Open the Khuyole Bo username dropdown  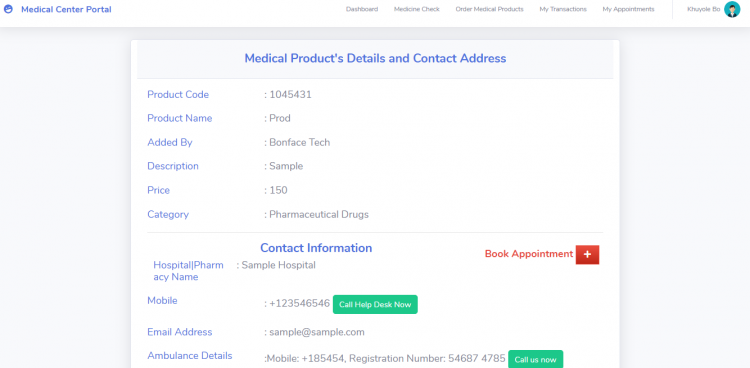tap(703, 9)
